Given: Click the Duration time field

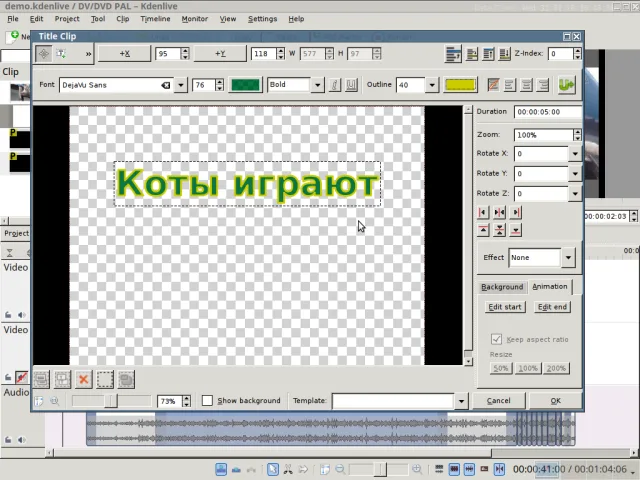Looking at the screenshot, I should 547,112.
